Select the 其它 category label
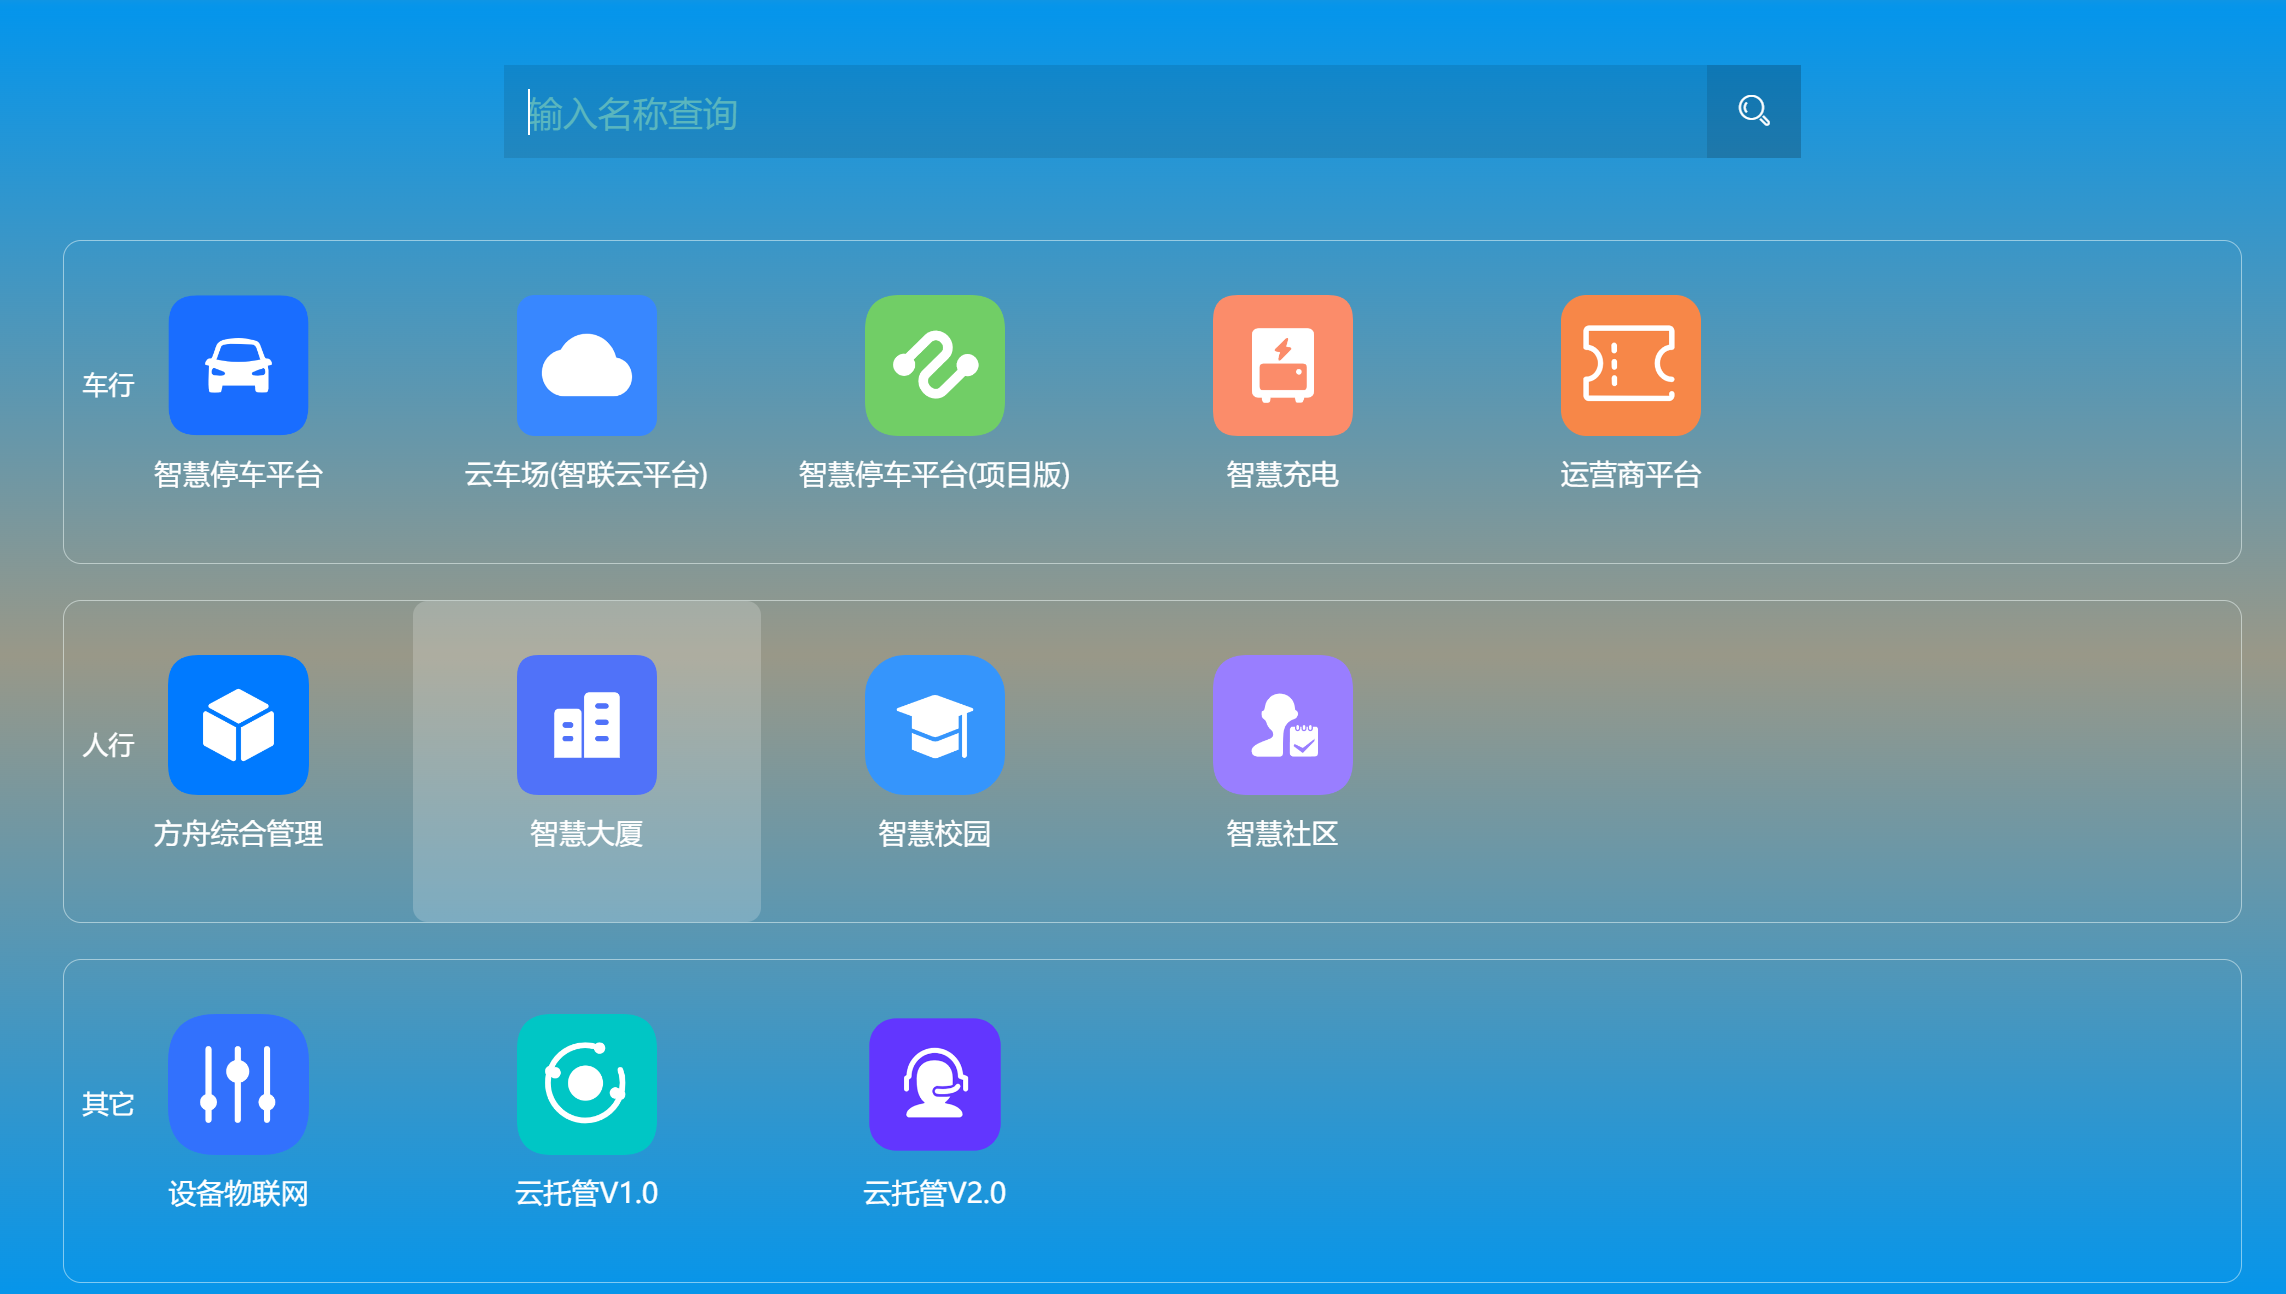Screen dimensions: 2286x1294 (108, 1104)
